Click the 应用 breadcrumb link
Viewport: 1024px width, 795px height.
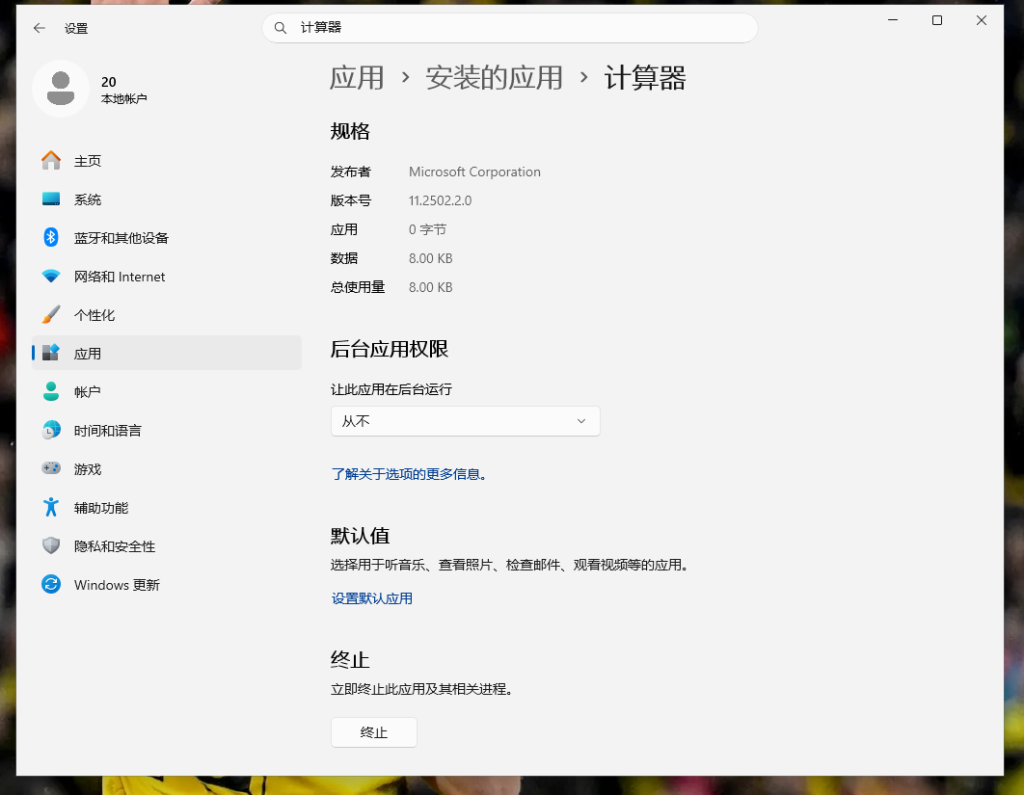click(x=357, y=78)
